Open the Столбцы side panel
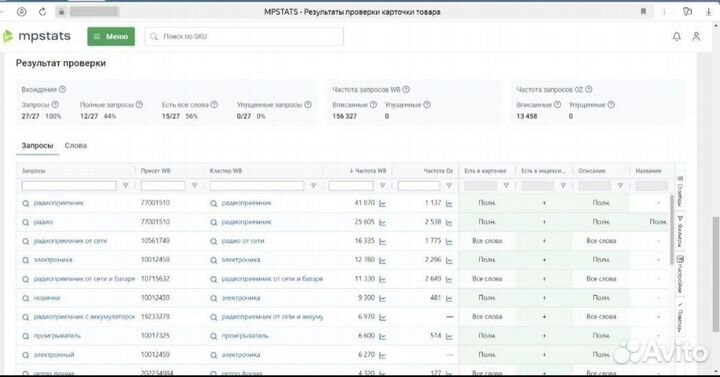This screenshot has height=377, width=720. pos(680,191)
